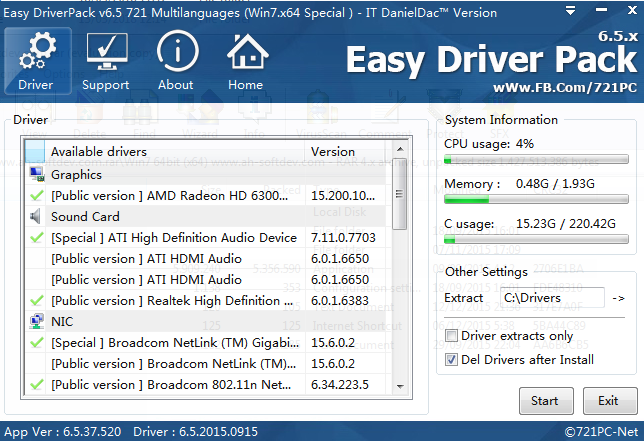The width and height of the screenshot is (644, 441).
Task: Click the Sound Card speaker icon
Action: click(x=36, y=216)
